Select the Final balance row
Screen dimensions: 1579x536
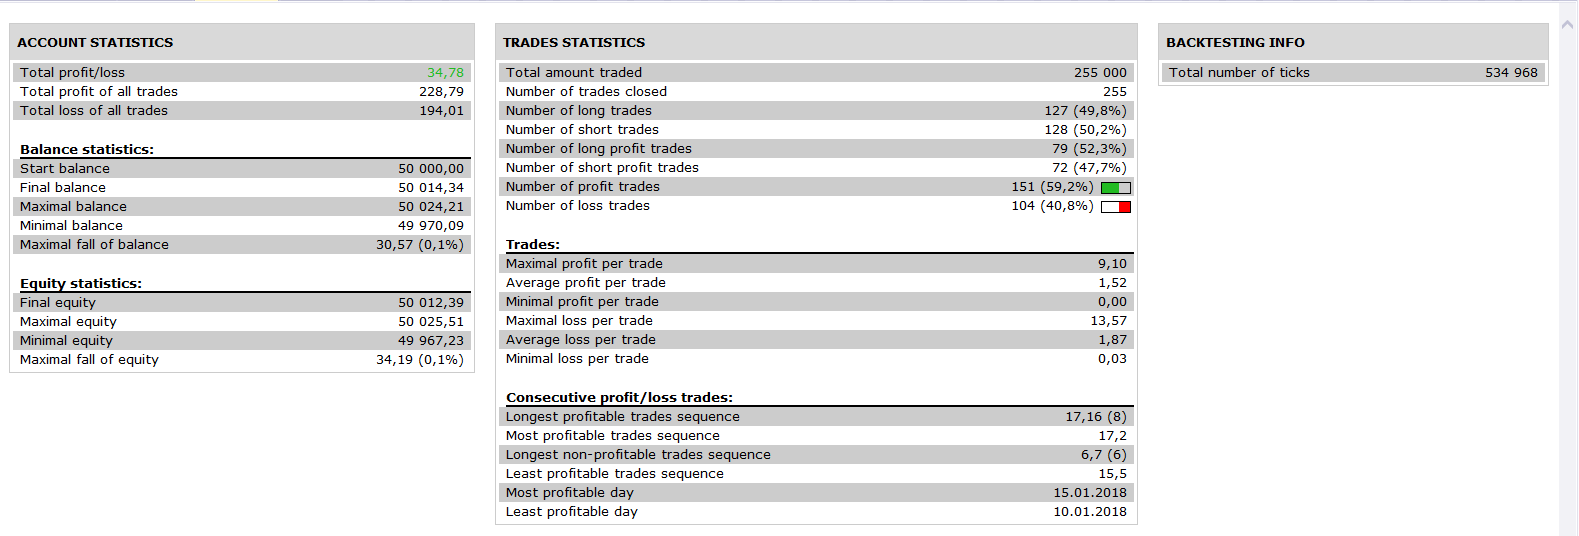[242, 187]
